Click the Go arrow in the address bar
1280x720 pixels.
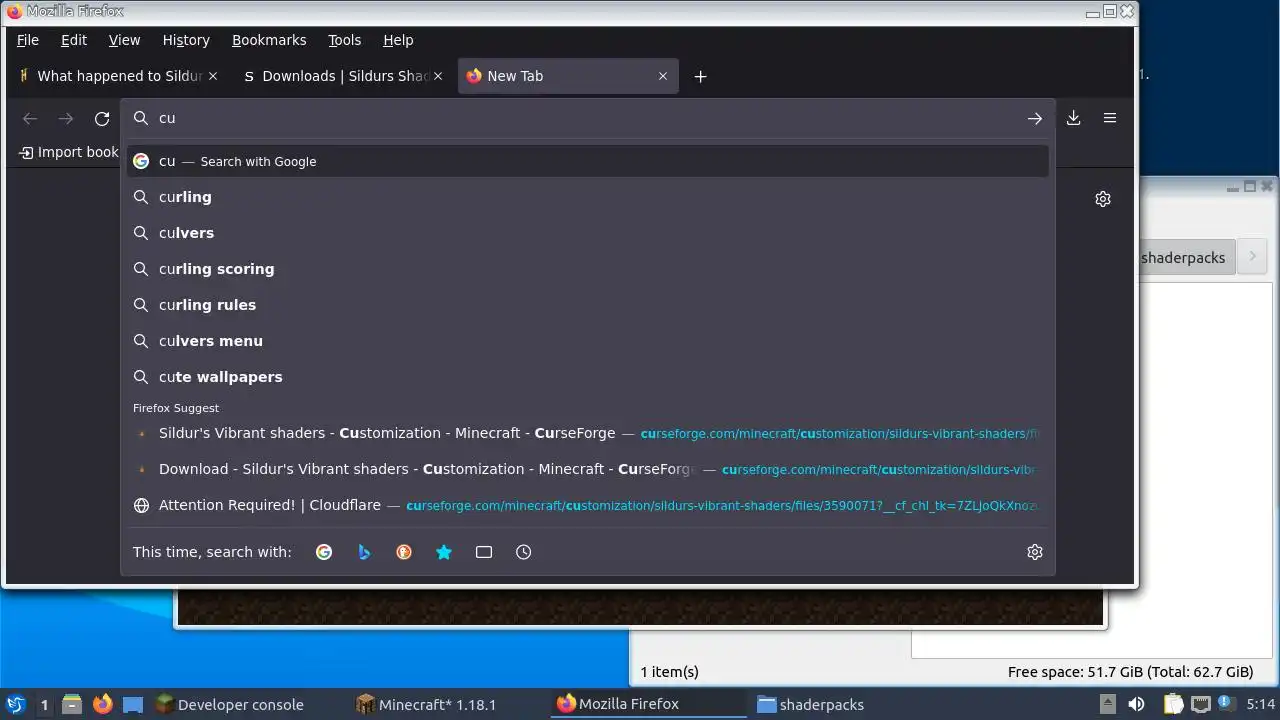click(1034, 118)
